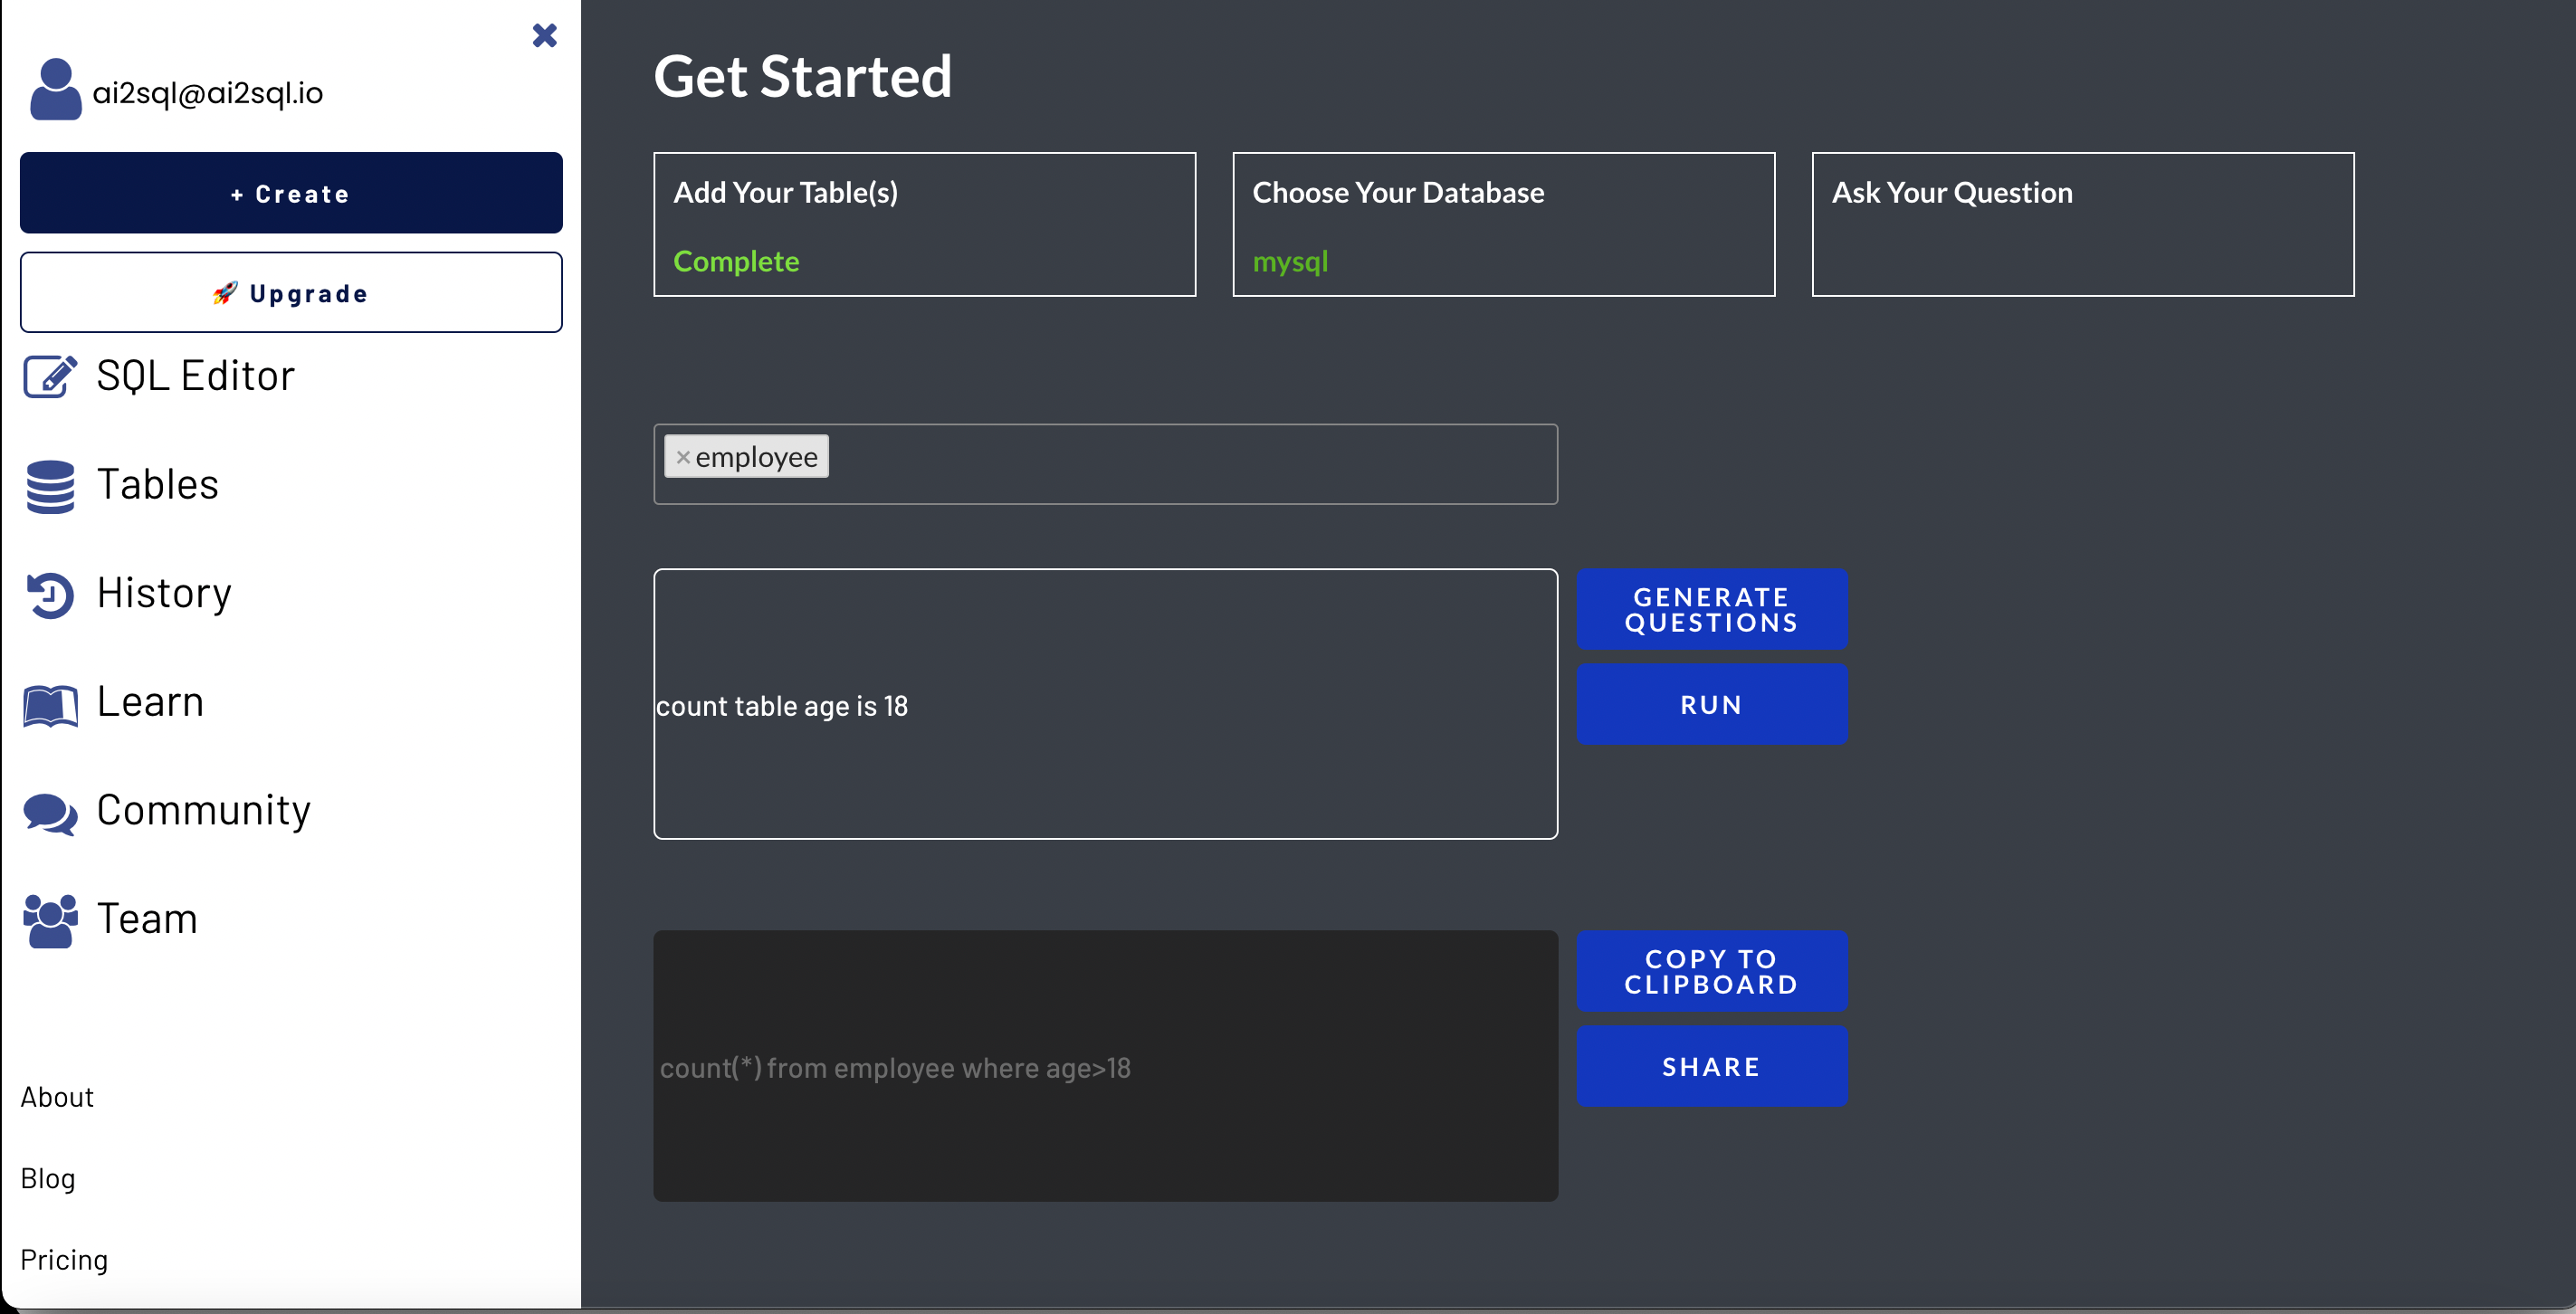
Task: Click the green 'mysql' database text
Action: pos(1290,262)
